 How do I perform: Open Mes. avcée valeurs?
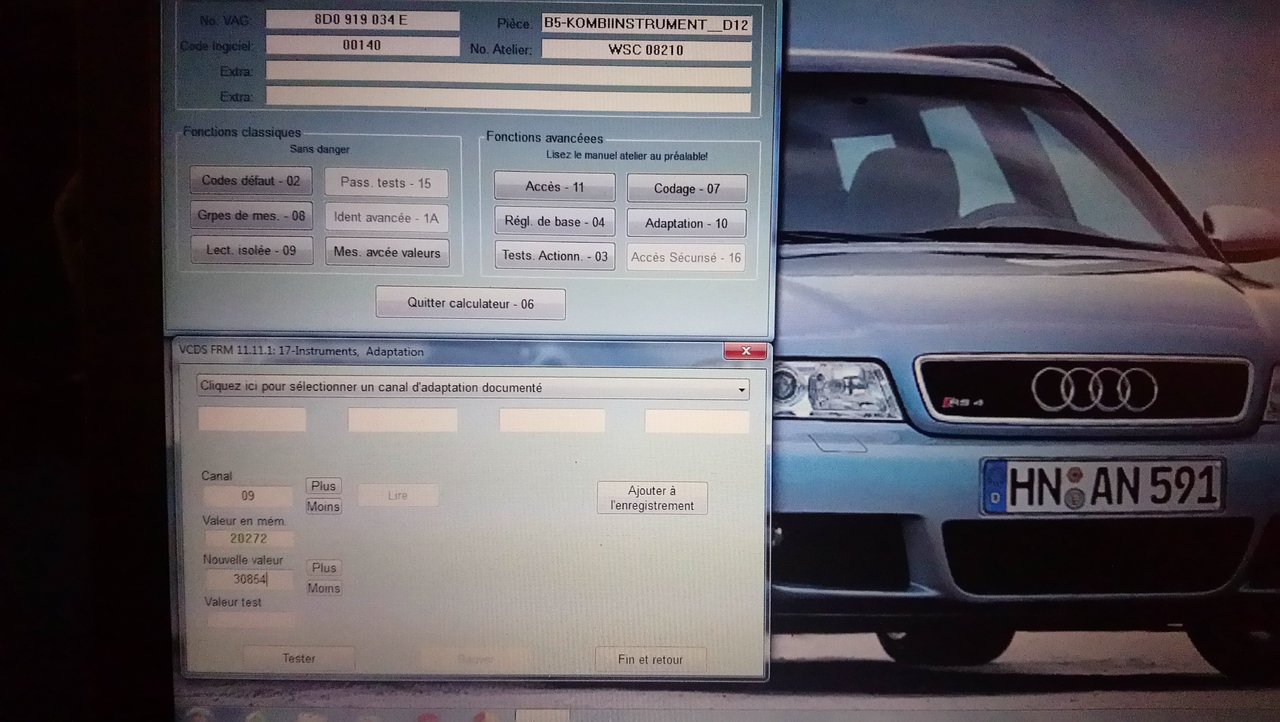click(386, 253)
